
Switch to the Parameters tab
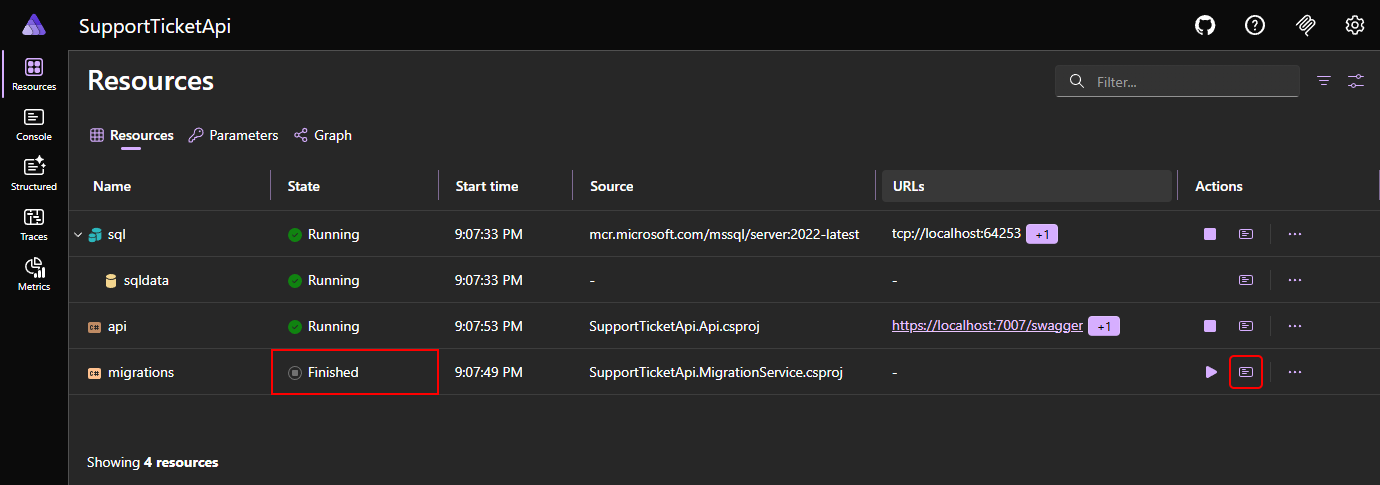click(233, 135)
